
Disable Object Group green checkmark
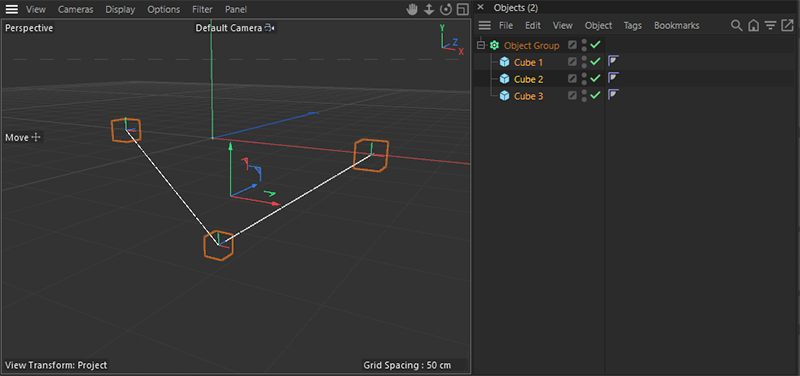594,45
